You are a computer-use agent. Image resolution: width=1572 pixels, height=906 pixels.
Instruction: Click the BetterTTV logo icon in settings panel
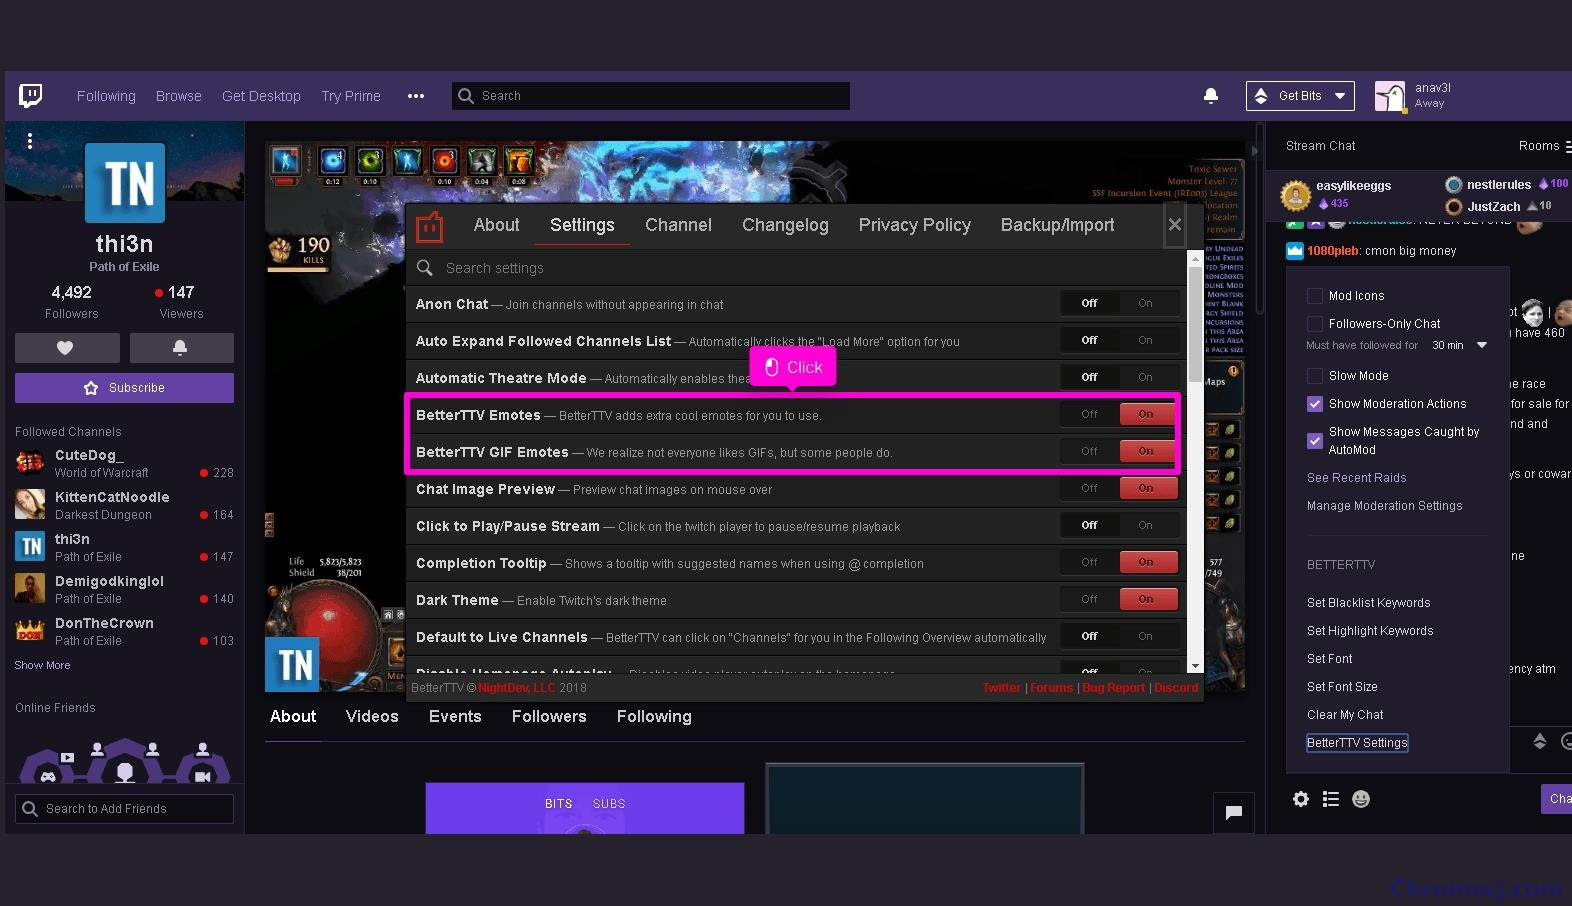tap(430, 227)
